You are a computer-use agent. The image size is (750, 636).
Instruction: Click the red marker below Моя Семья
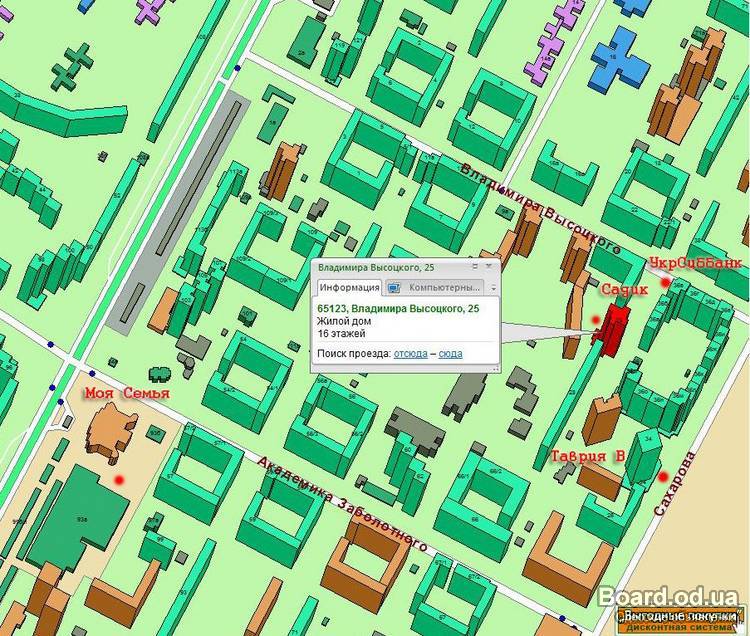pyautogui.click(x=119, y=481)
